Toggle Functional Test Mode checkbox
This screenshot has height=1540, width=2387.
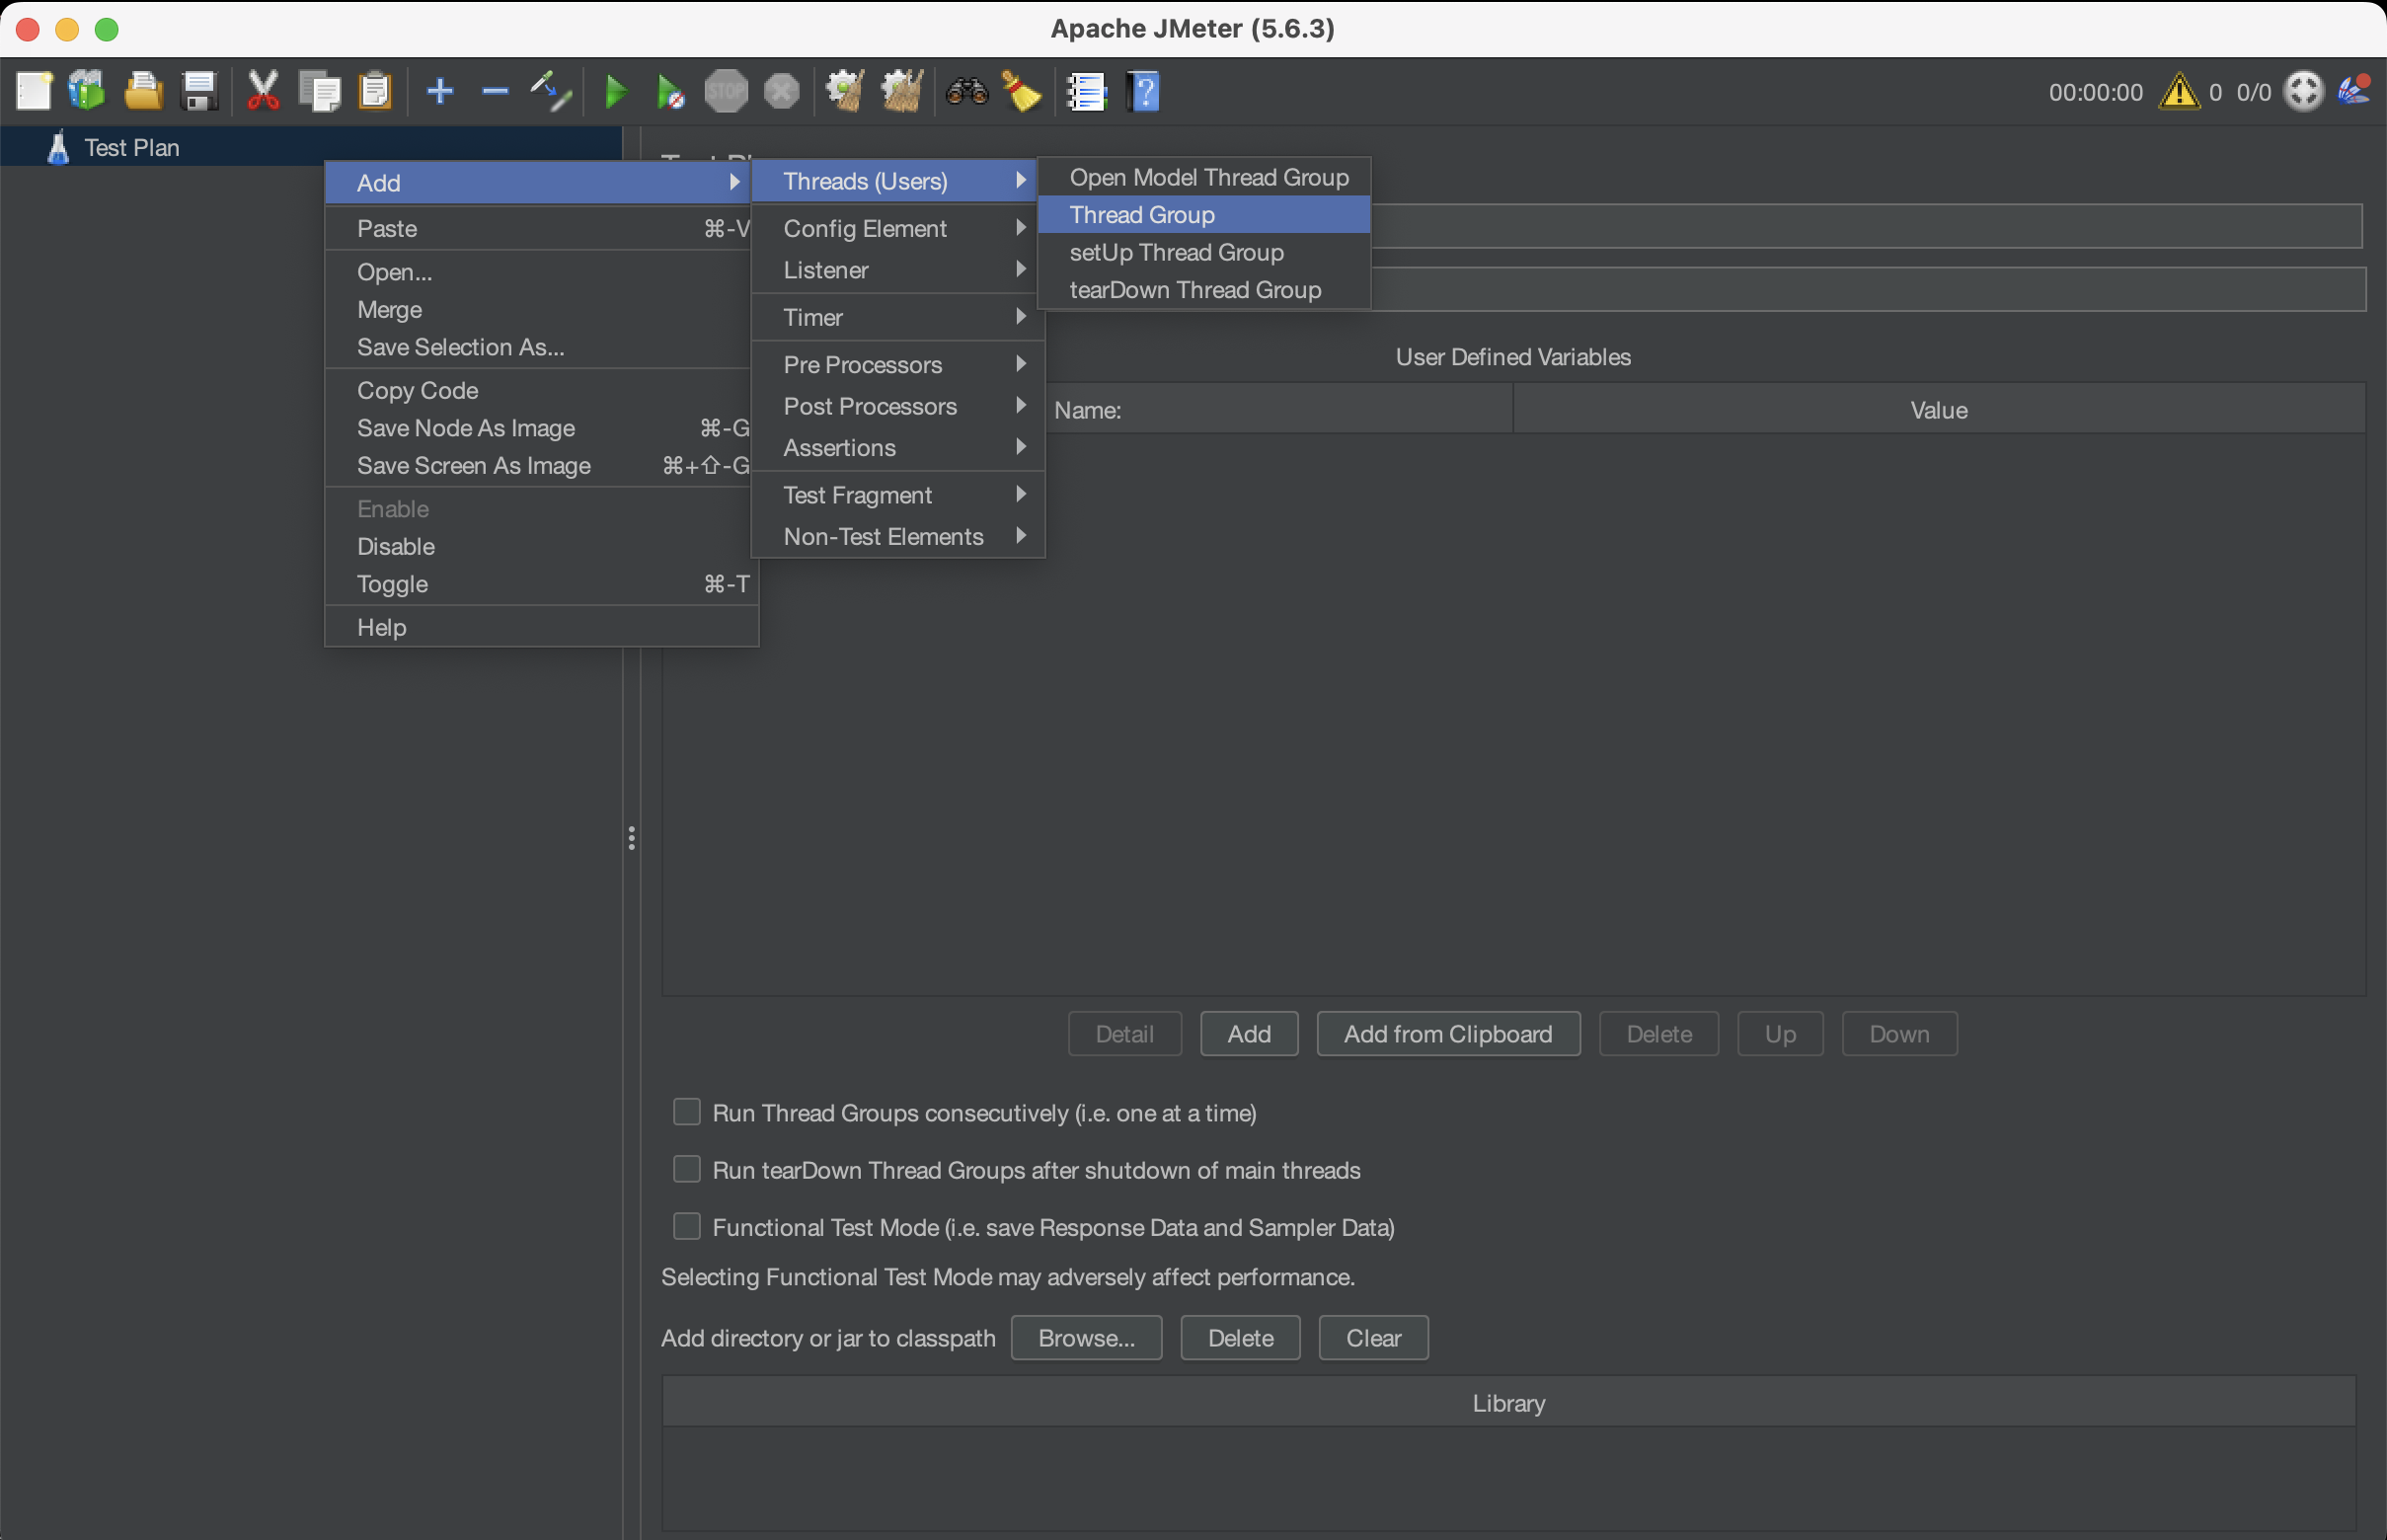coord(687,1226)
